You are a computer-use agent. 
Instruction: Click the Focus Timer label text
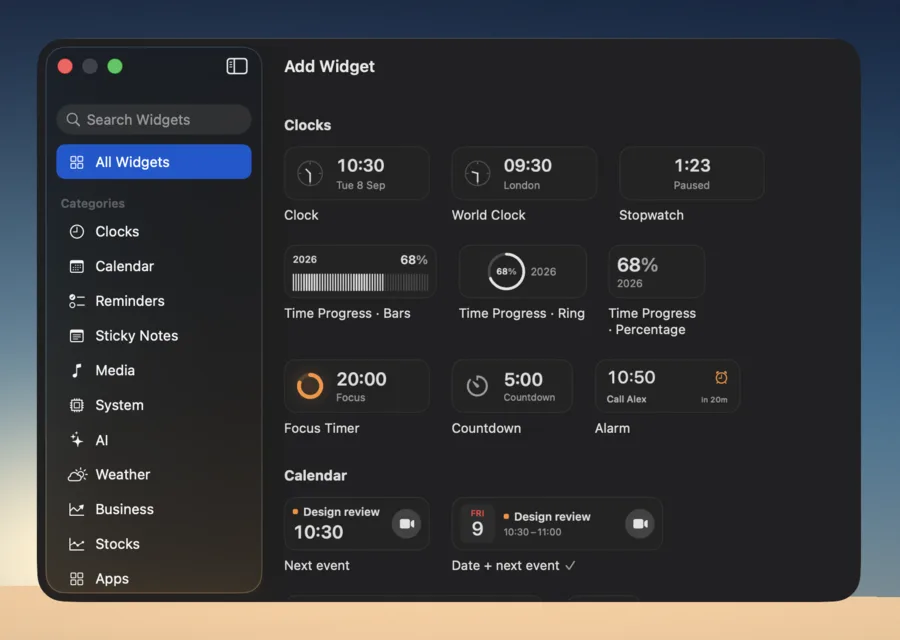click(x=322, y=428)
